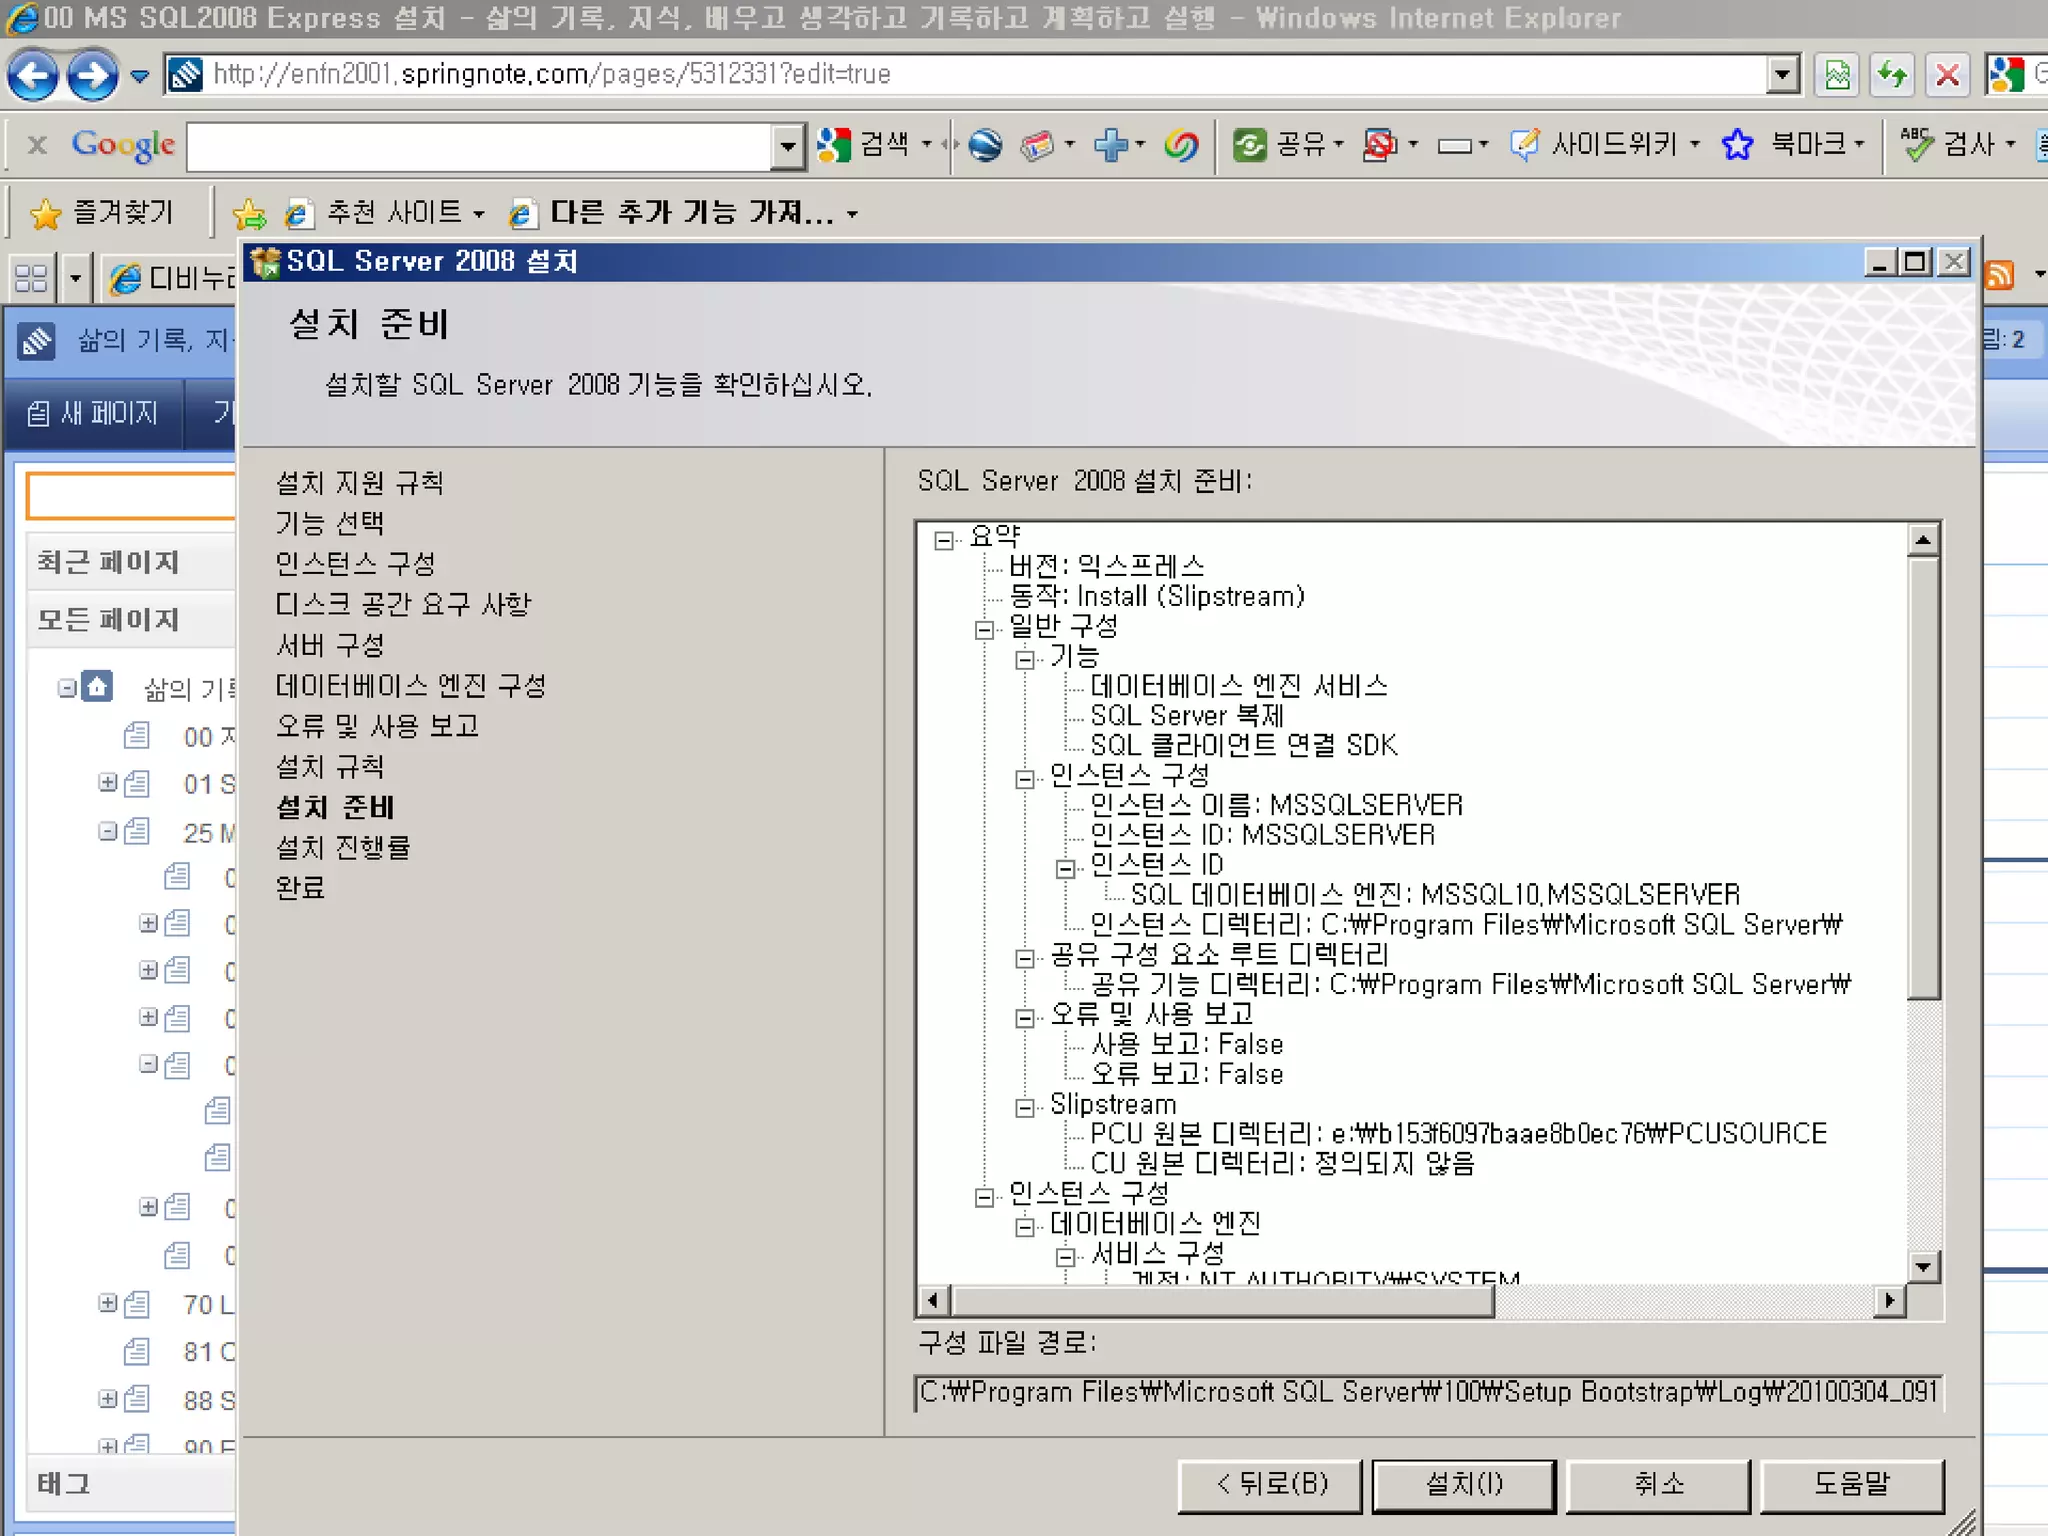Collapse the Slipstream tree node

click(x=1025, y=1107)
